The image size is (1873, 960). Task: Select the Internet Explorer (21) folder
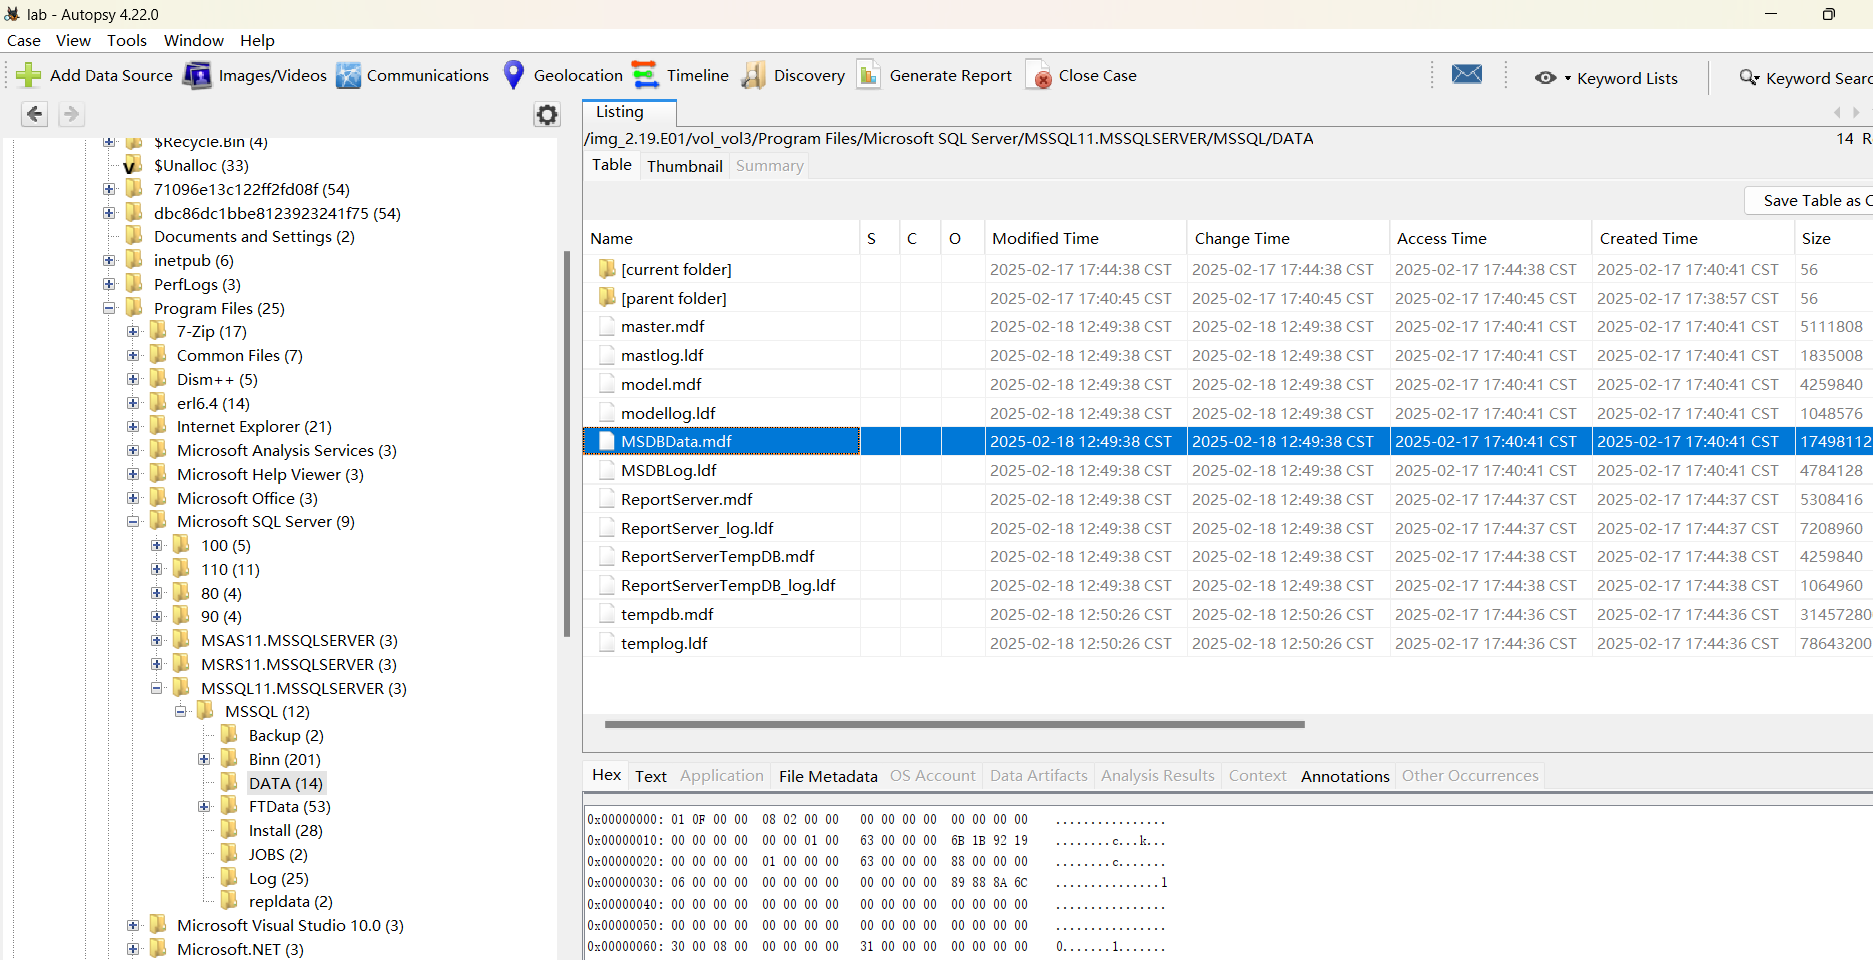[x=254, y=426]
